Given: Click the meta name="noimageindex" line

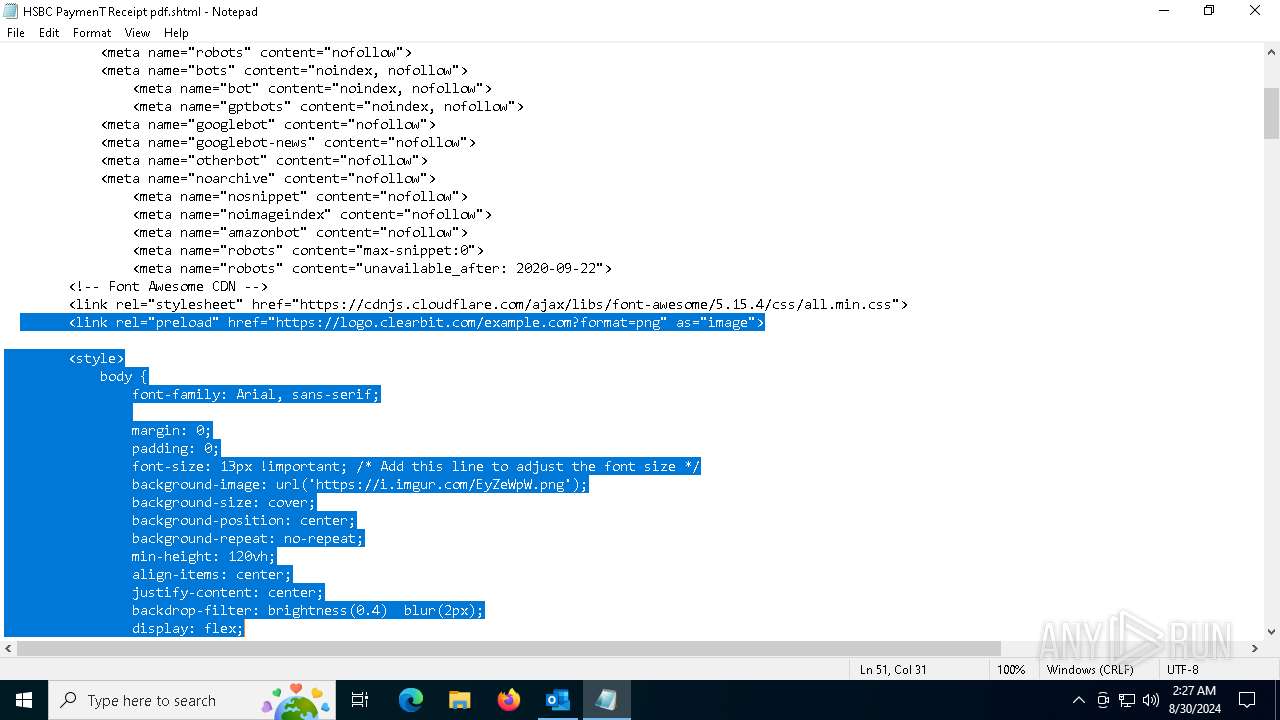Looking at the screenshot, I should [x=312, y=215].
